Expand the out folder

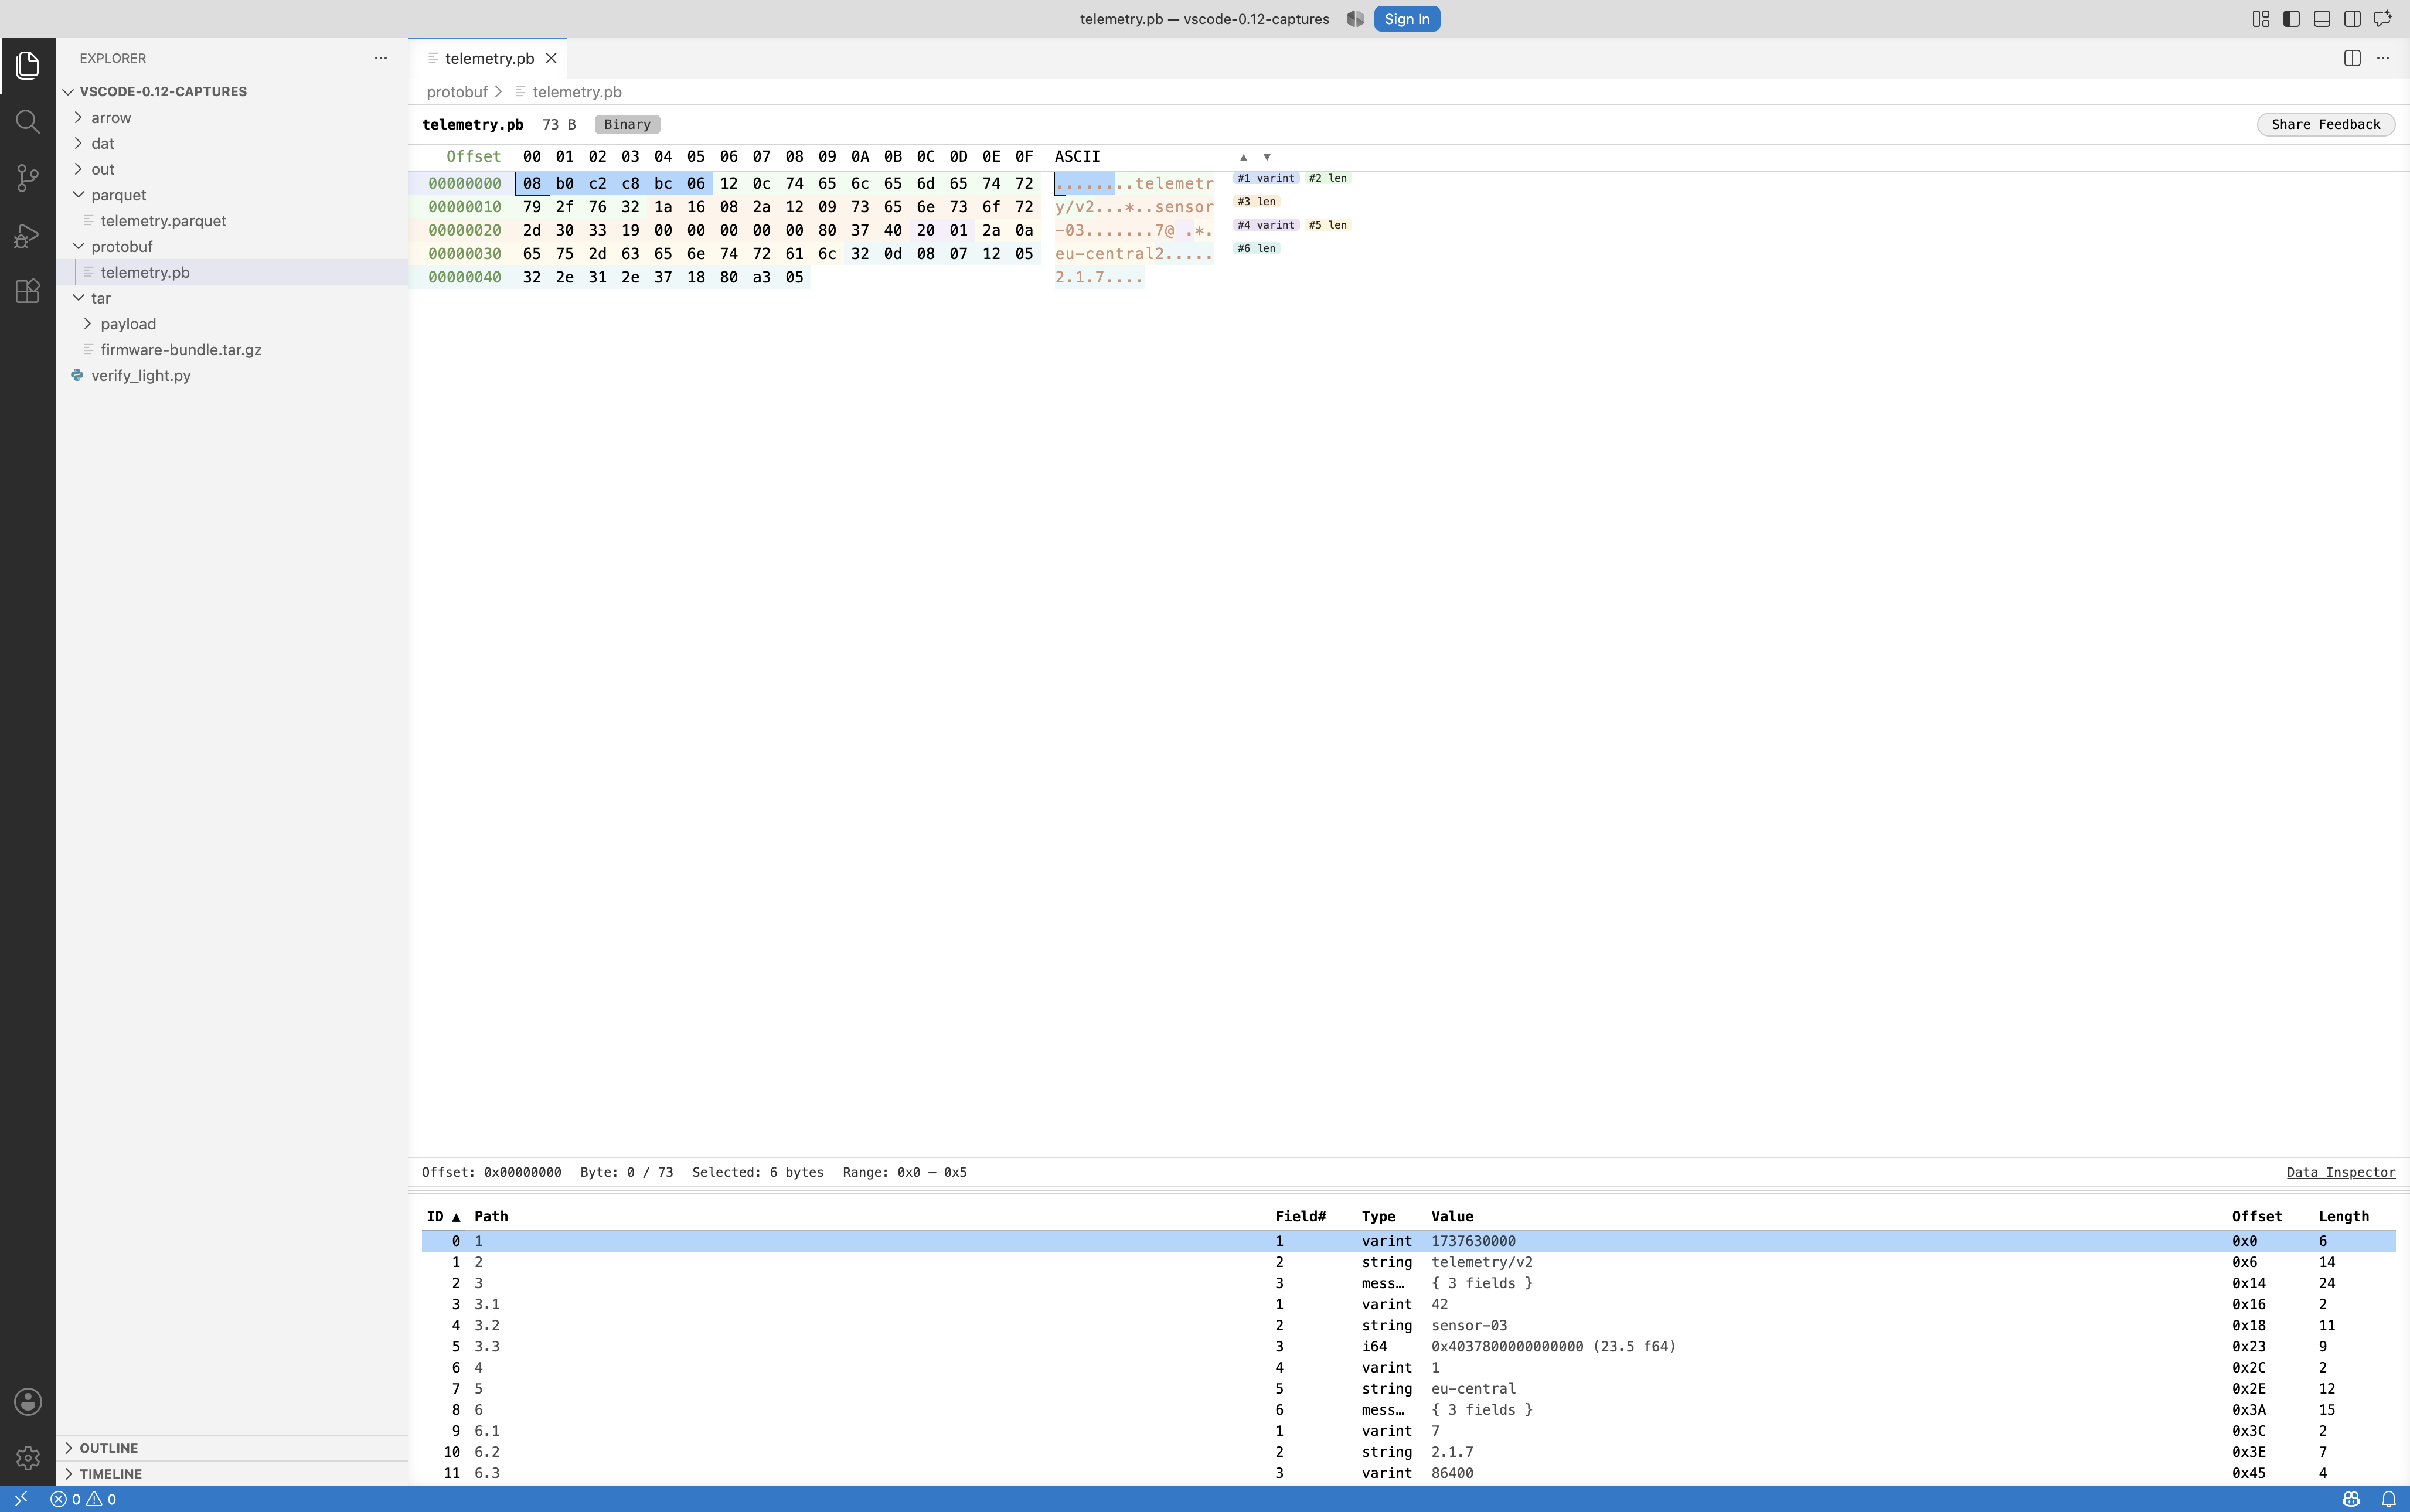(x=232, y=169)
